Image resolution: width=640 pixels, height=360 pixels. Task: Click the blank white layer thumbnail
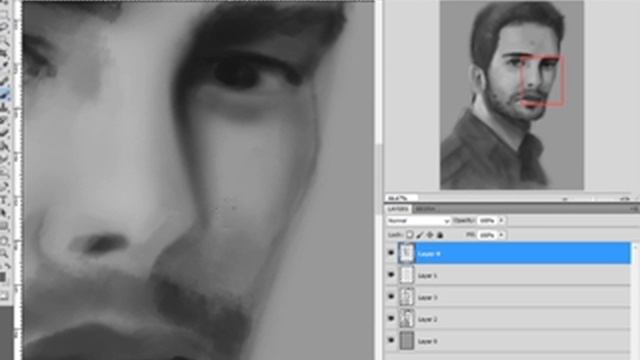click(x=407, y=275)
